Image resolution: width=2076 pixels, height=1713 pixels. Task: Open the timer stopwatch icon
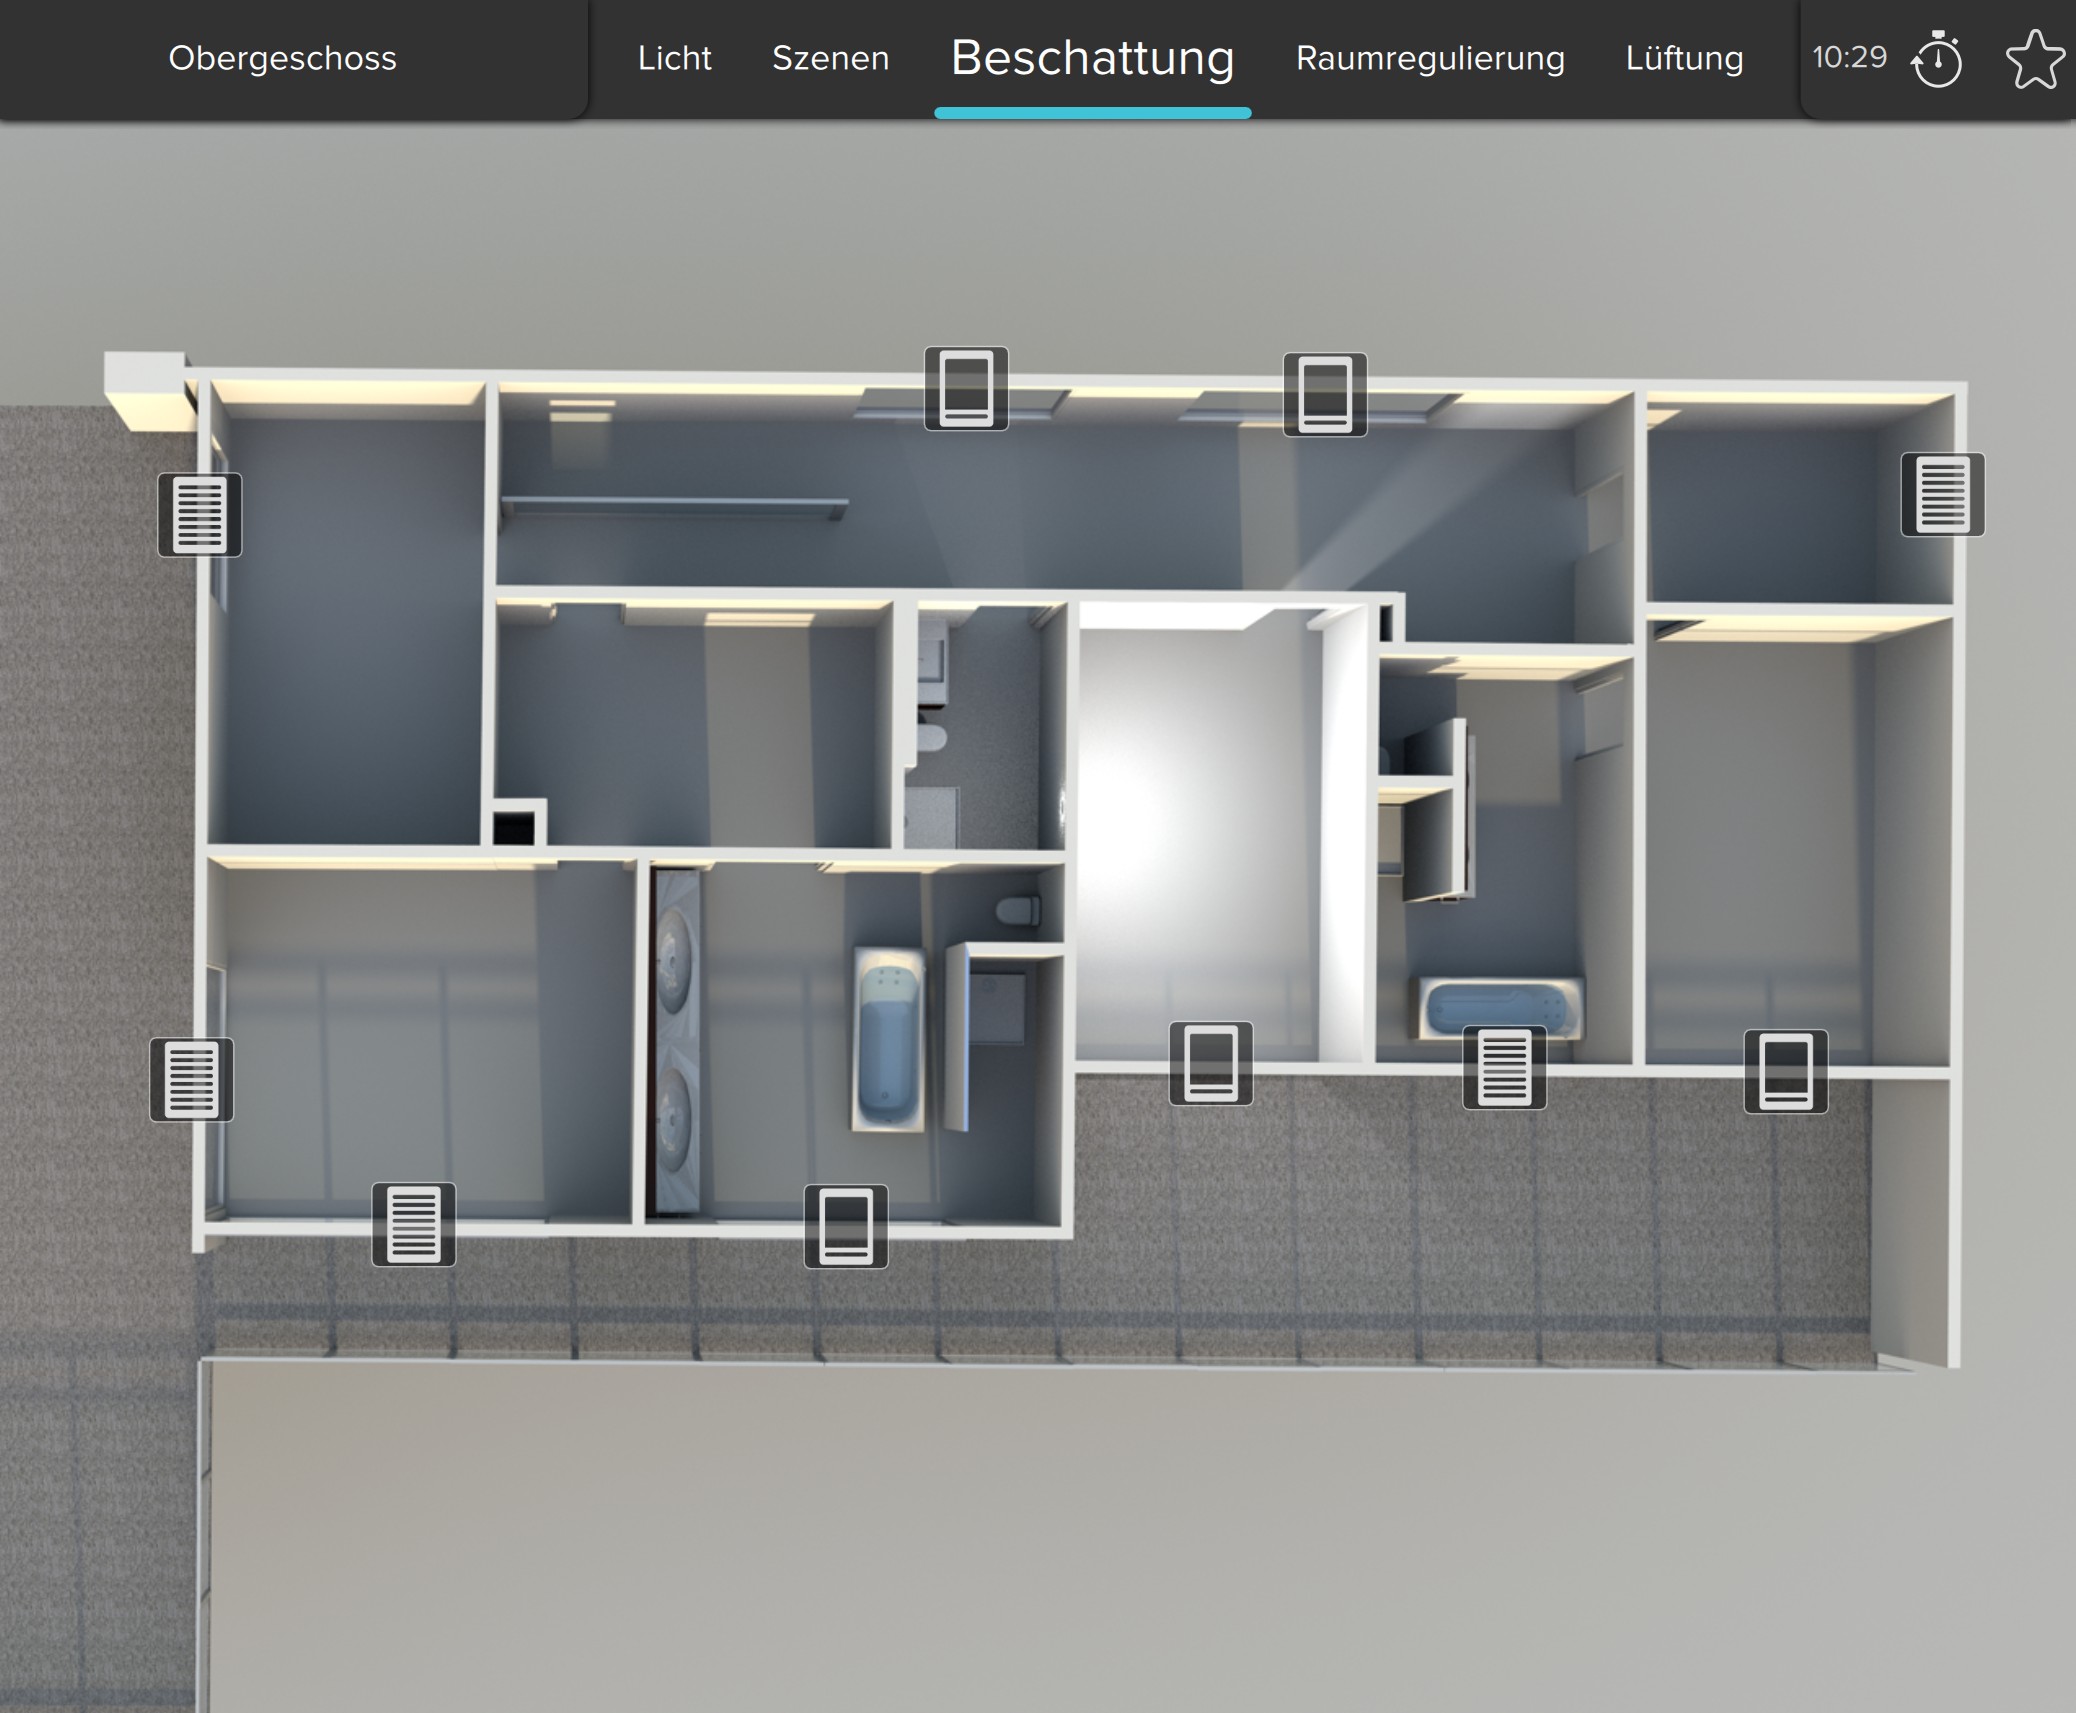[1937, 59]
